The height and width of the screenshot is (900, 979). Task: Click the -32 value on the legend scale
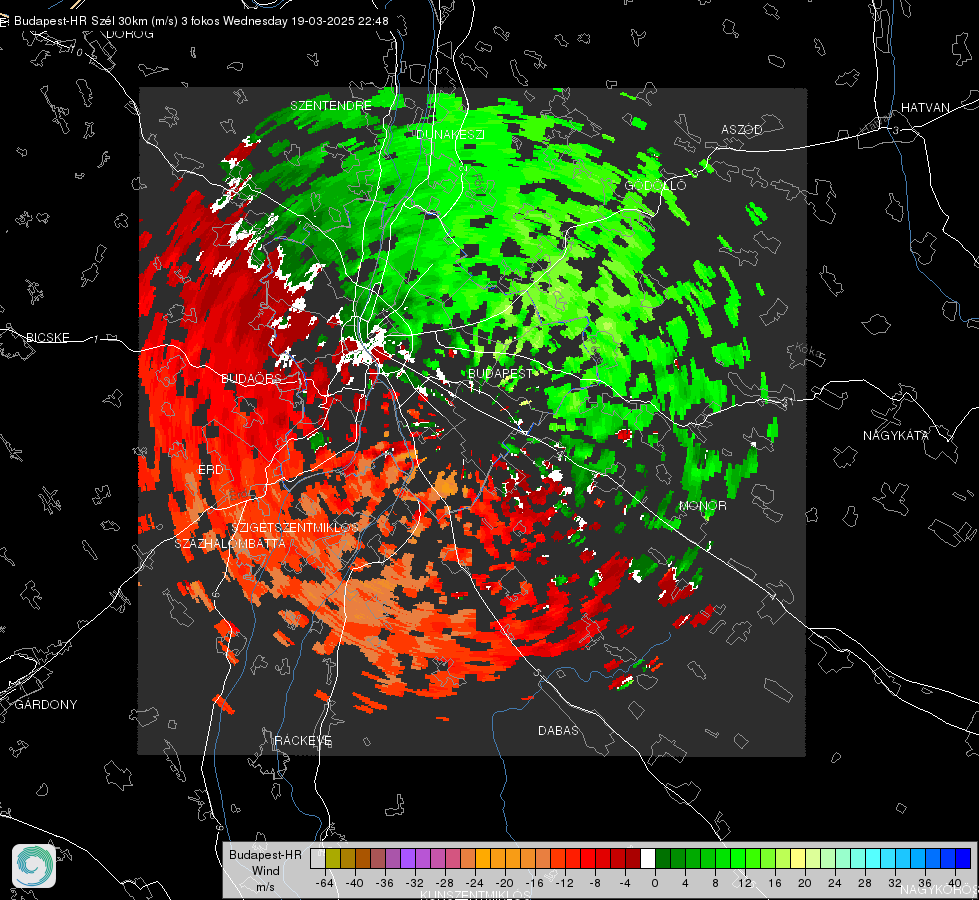point(415,883)
